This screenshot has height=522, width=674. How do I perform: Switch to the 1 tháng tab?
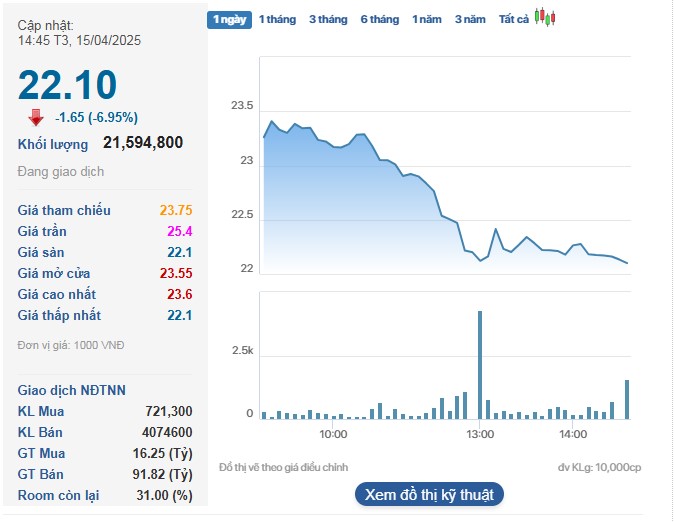pyautogui.click(x=277, y=19)
